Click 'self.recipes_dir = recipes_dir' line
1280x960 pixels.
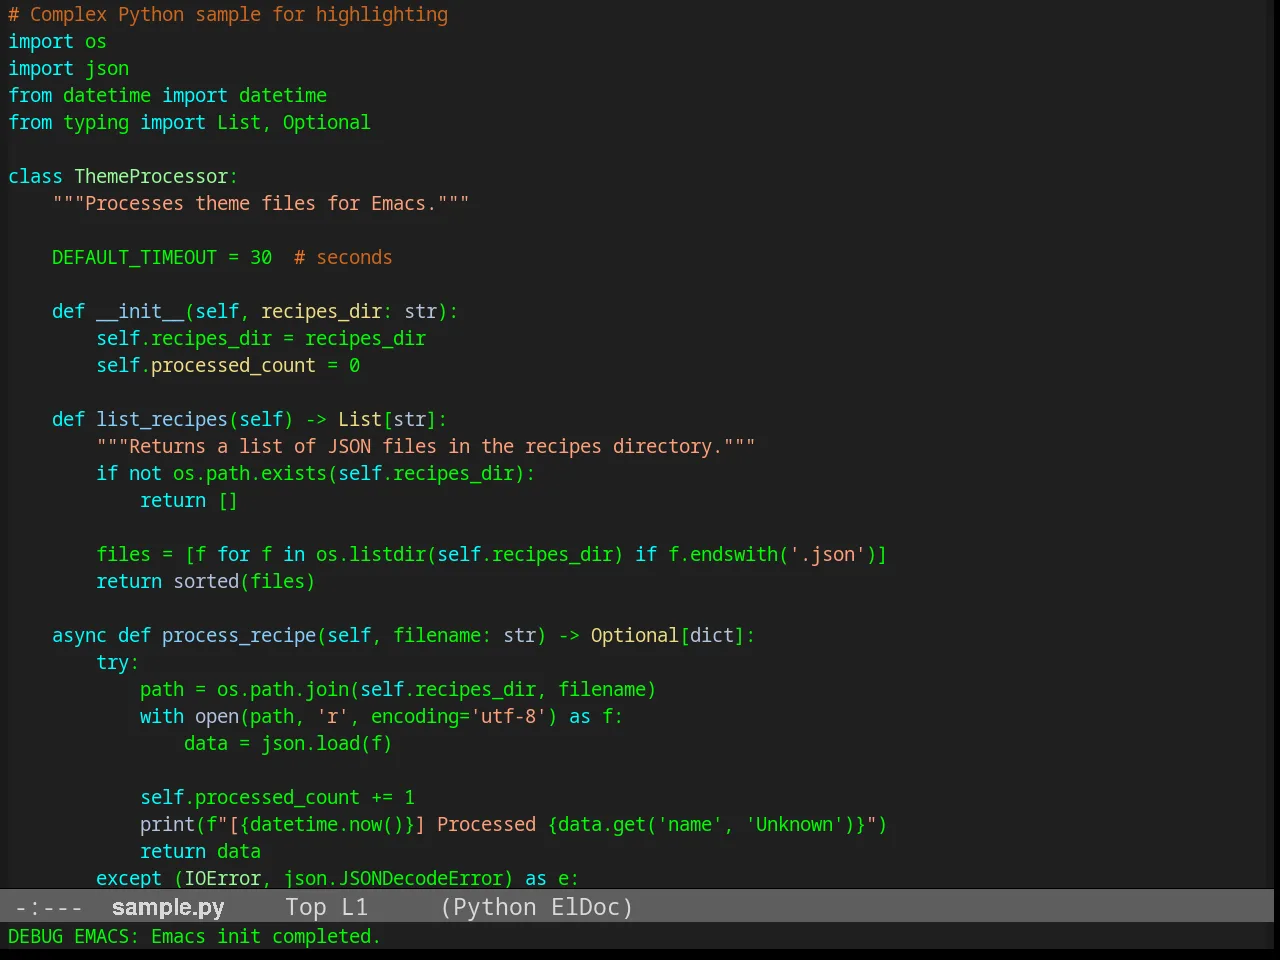tap(261, 339)
